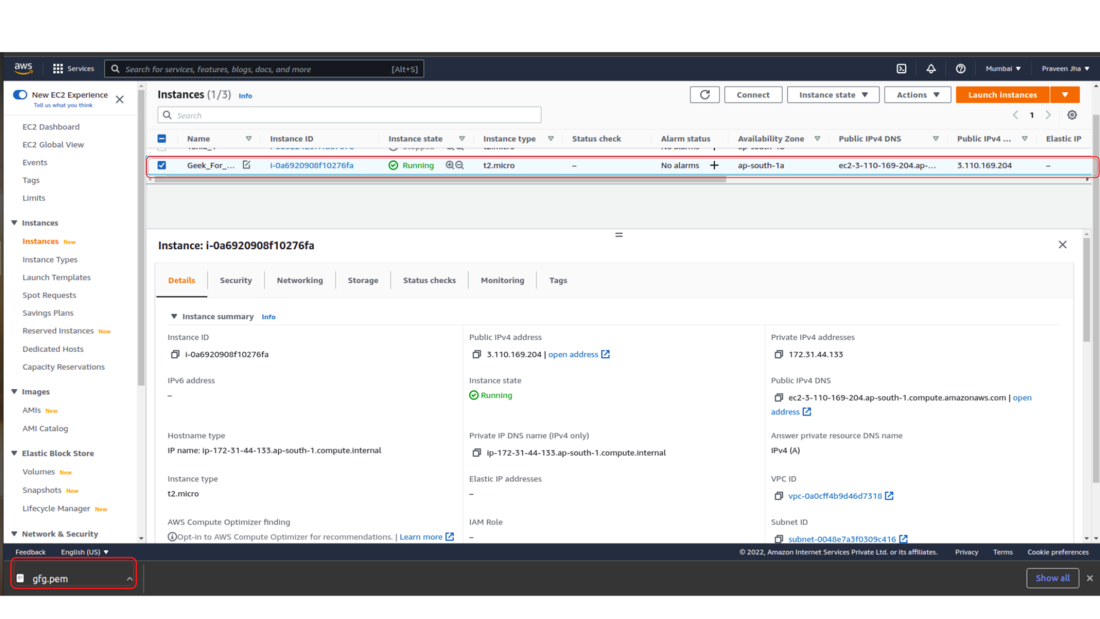Open the gfg.pem downloaded file
The image size is (1100, 619).
[50, 579]
